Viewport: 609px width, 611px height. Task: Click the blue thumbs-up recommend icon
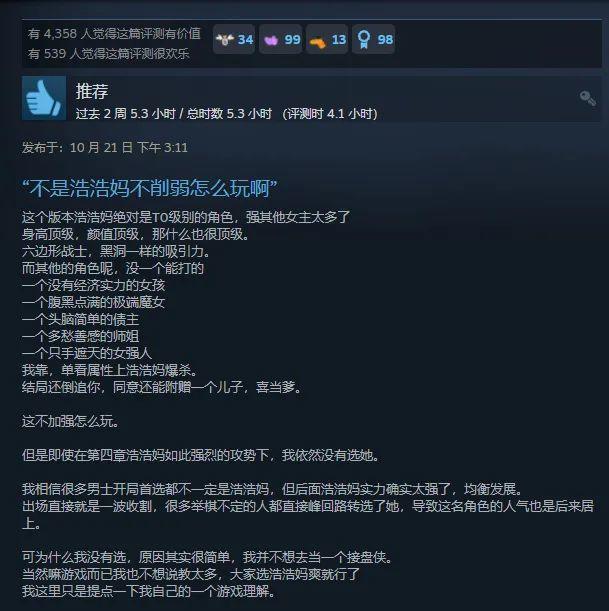[44, 98]
